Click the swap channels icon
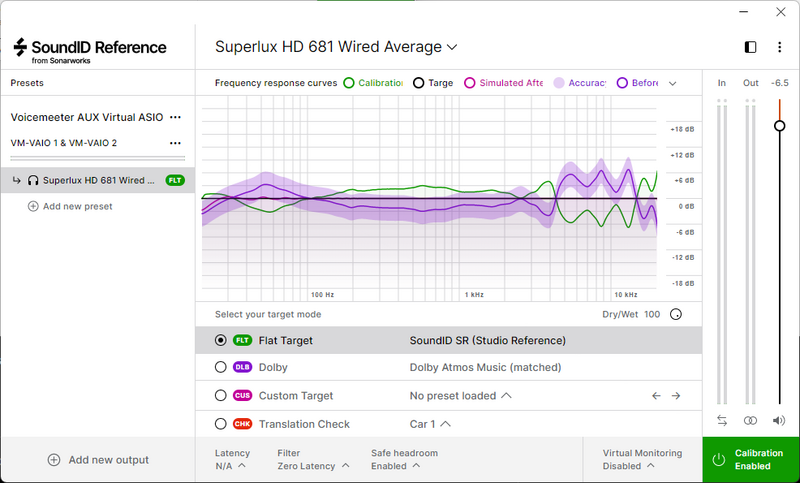 721,420
